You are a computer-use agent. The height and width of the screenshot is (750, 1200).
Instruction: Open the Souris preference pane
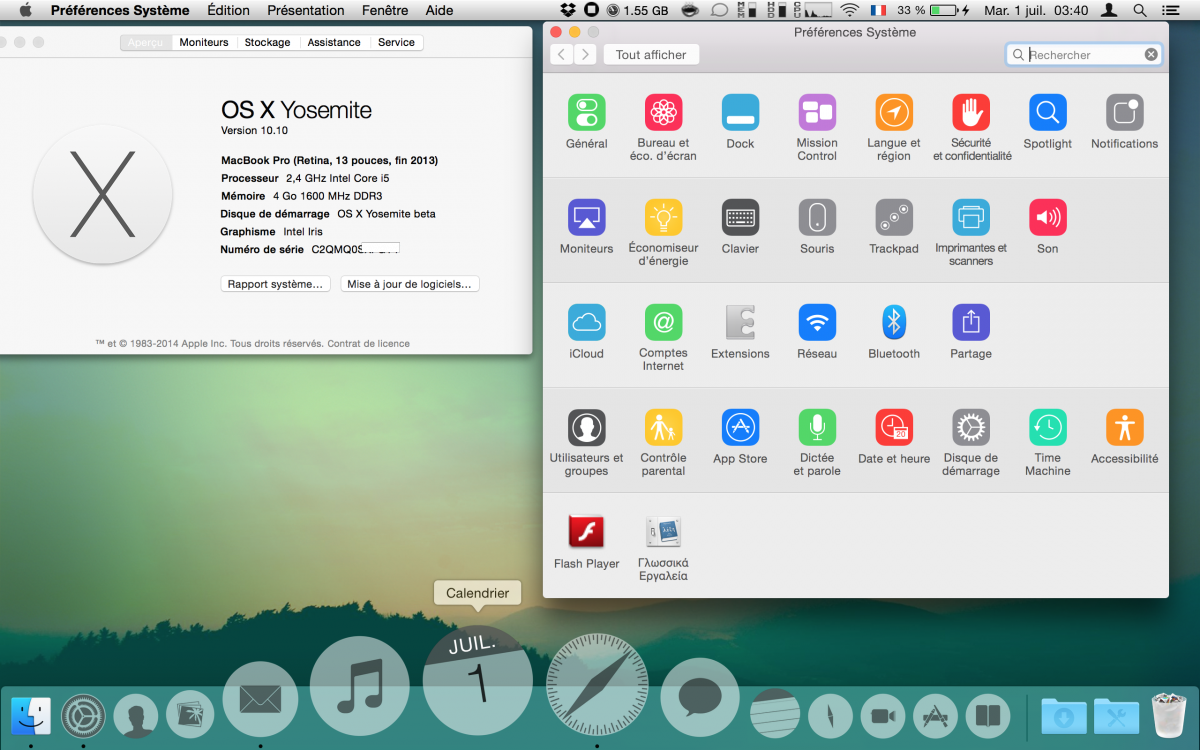pos(817,217)
